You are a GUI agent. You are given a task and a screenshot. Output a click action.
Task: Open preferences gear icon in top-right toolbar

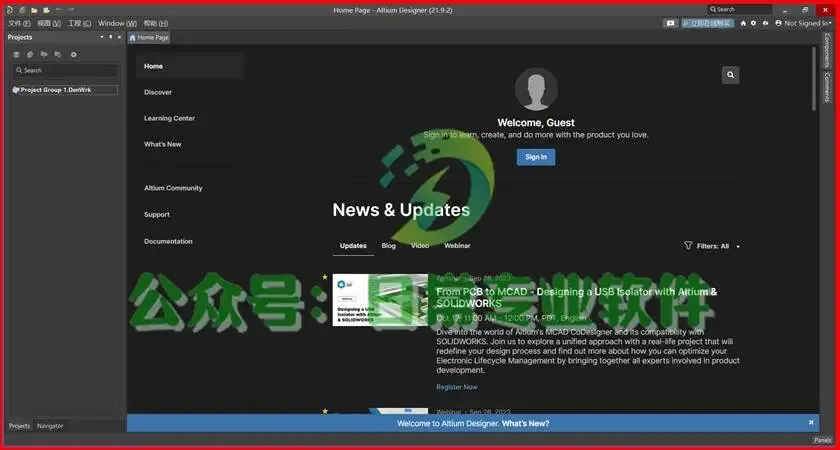click(754, 23)
